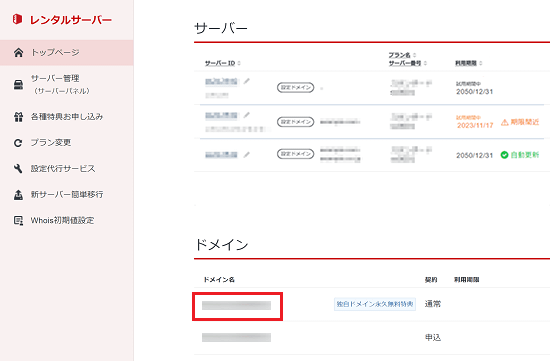The height and width of the screenshot is (361, 550).
Task: Click the レンタルサーバー logo
Action: [x=62, y=20]
